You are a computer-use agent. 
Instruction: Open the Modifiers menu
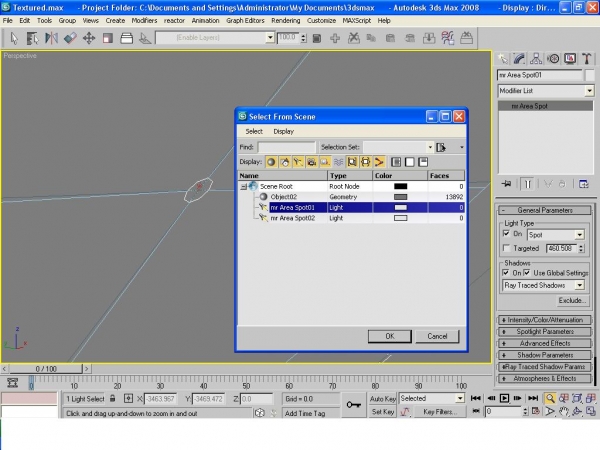144,21
